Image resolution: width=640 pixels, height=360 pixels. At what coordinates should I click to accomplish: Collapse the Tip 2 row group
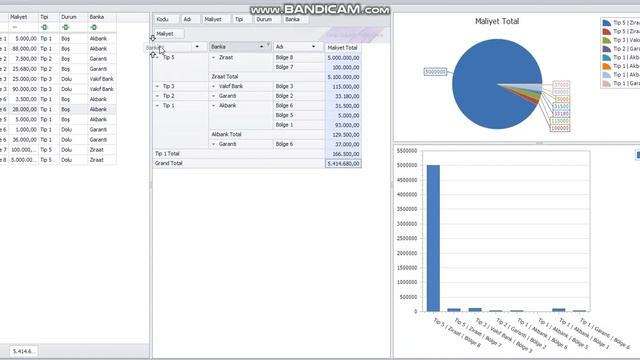pyautogui.click(x=158, y=96)
